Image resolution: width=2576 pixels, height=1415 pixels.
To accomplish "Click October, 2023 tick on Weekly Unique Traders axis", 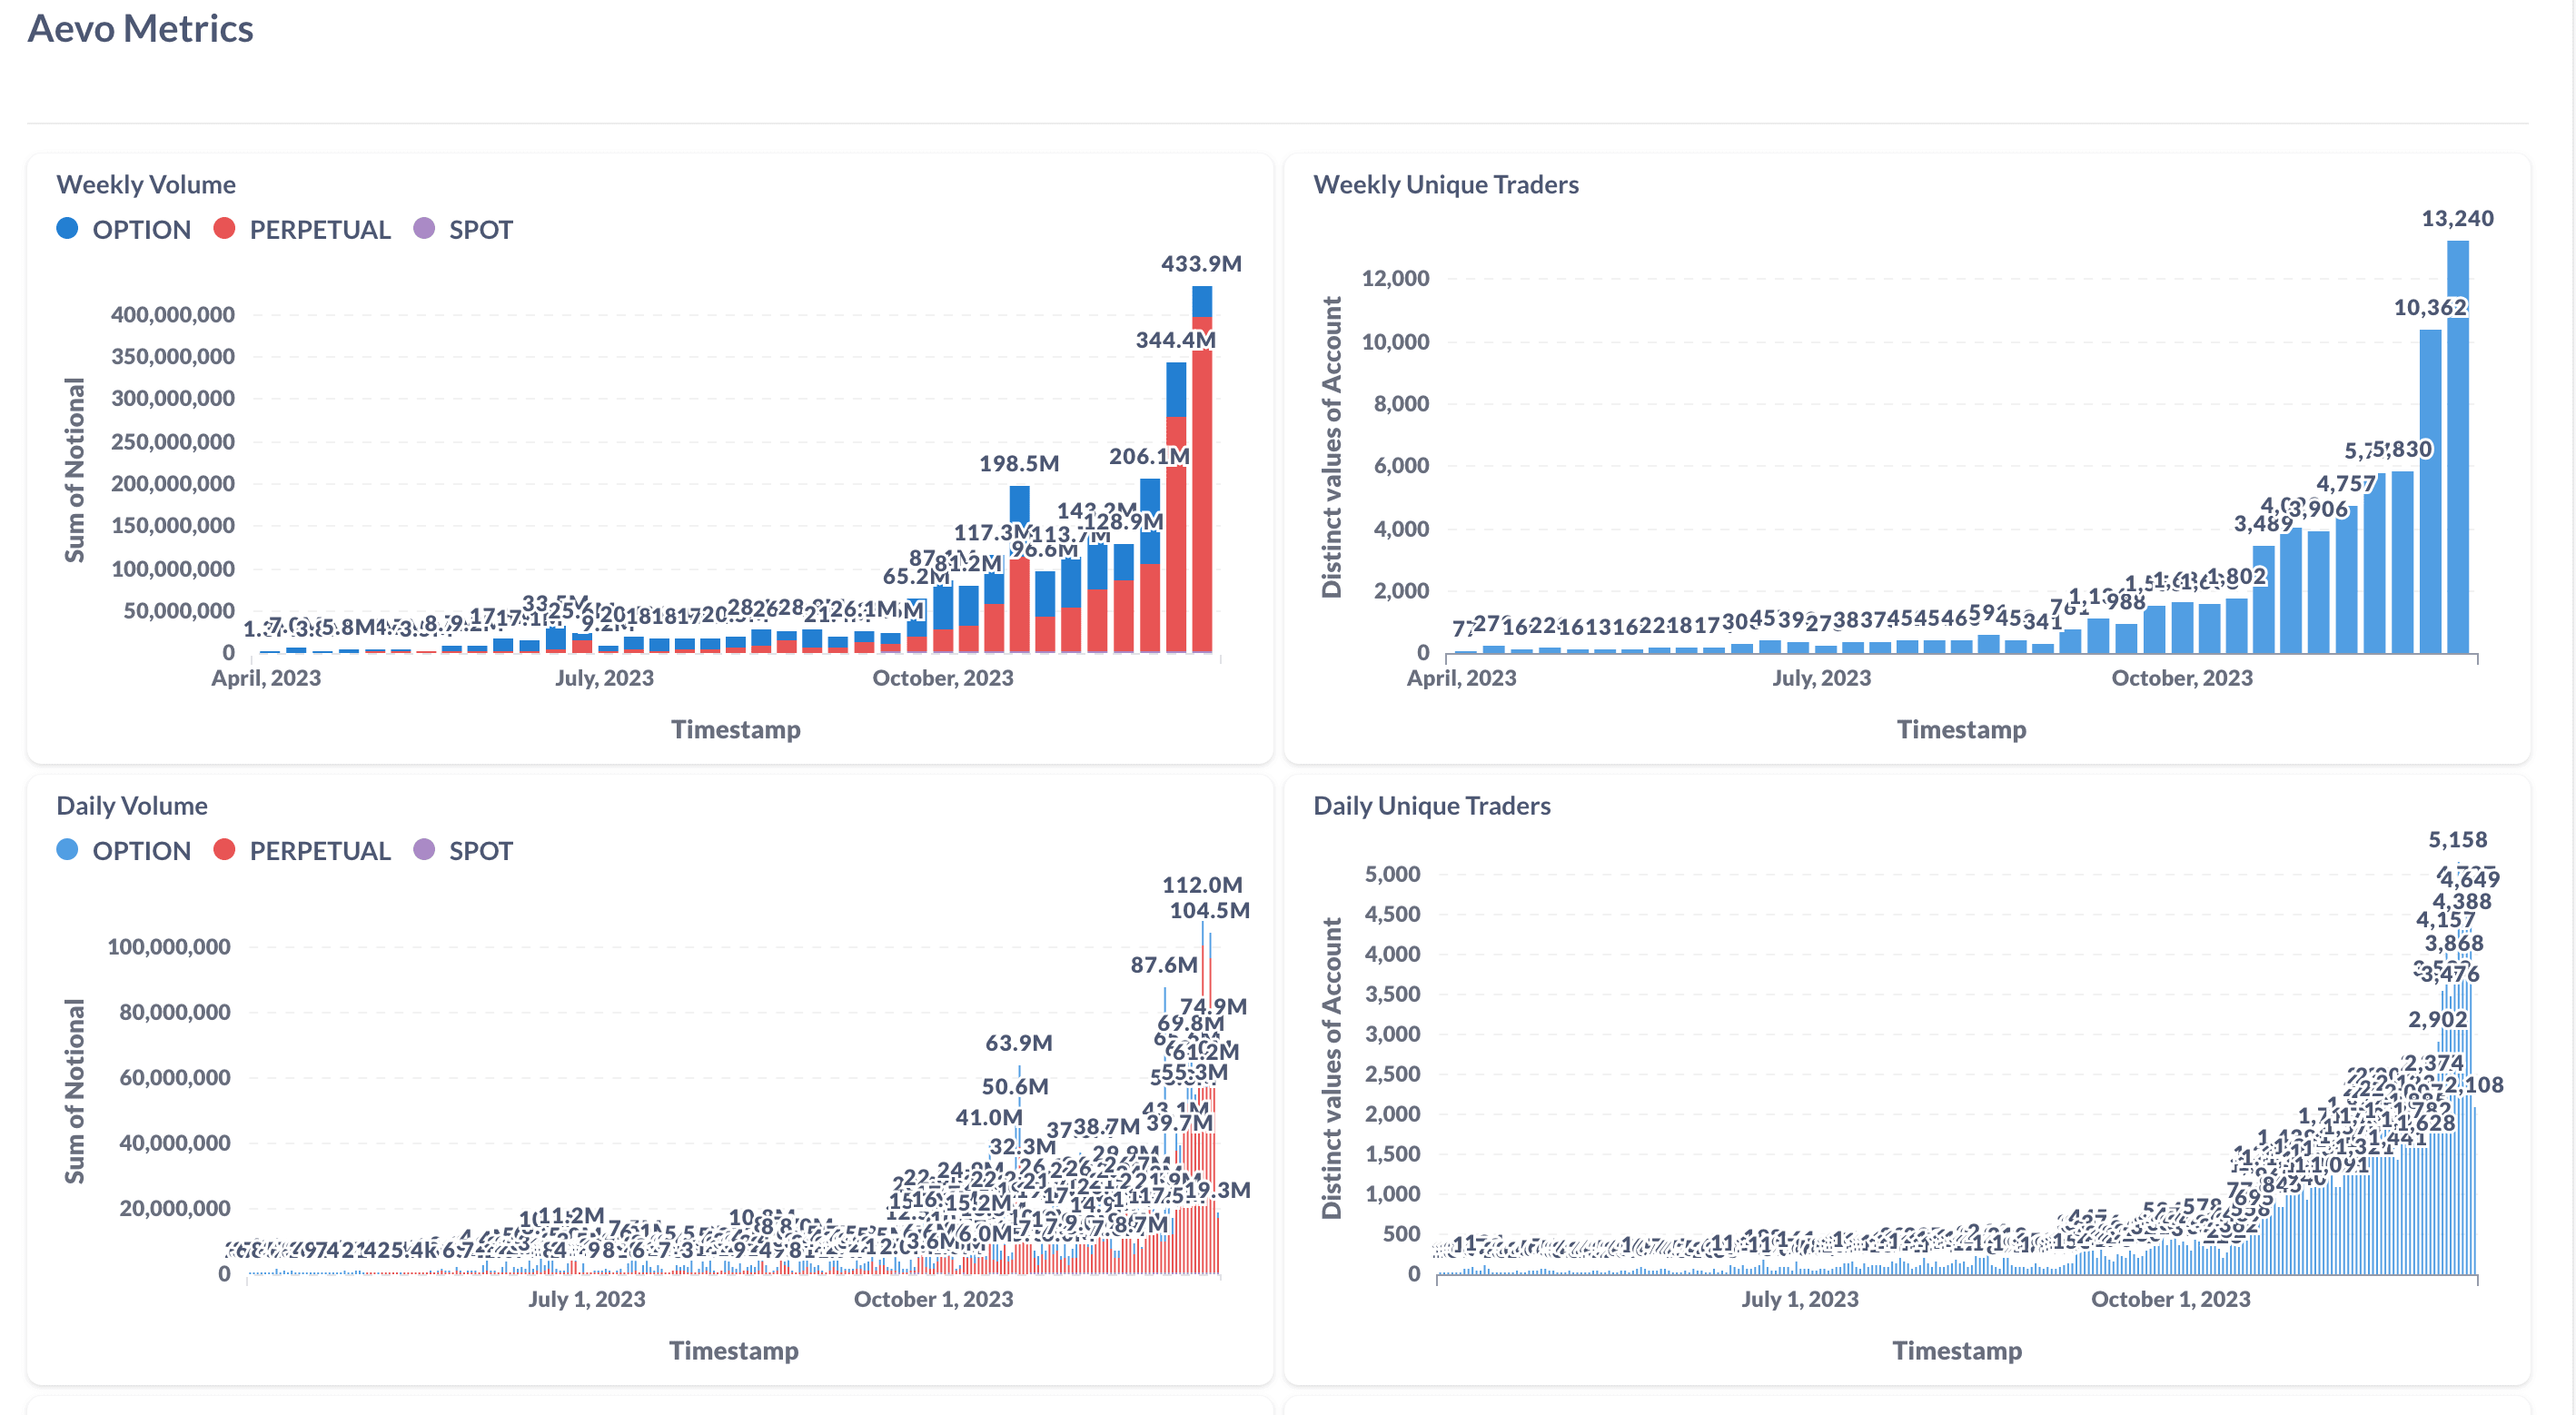I will click(2181, 678).
